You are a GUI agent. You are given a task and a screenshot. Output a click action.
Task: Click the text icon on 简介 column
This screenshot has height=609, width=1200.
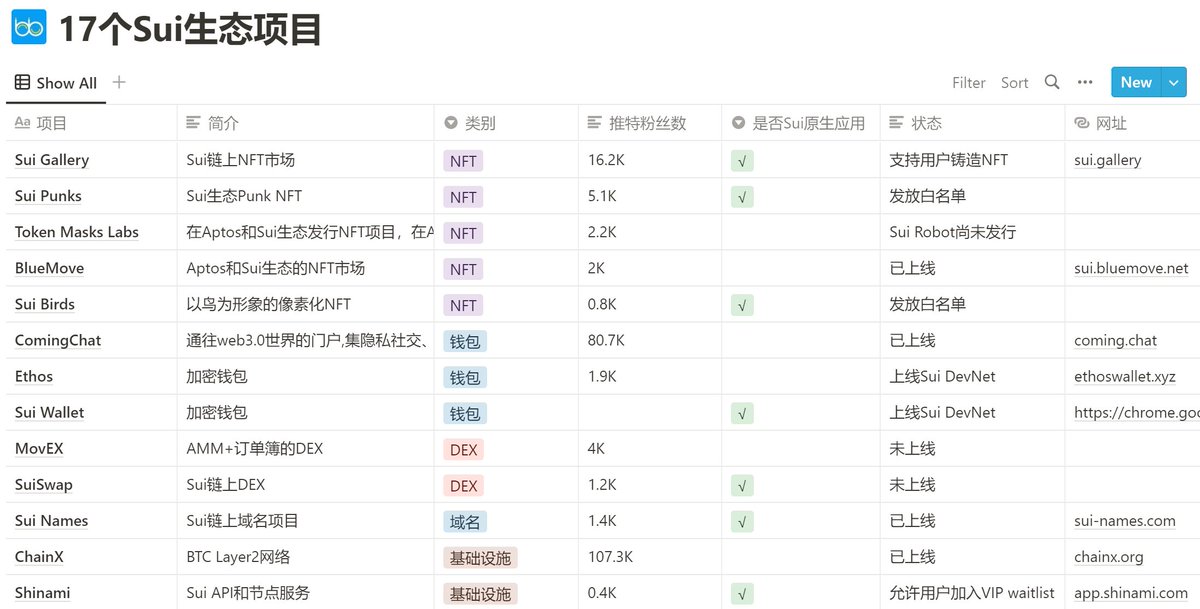tap(194, 123)
